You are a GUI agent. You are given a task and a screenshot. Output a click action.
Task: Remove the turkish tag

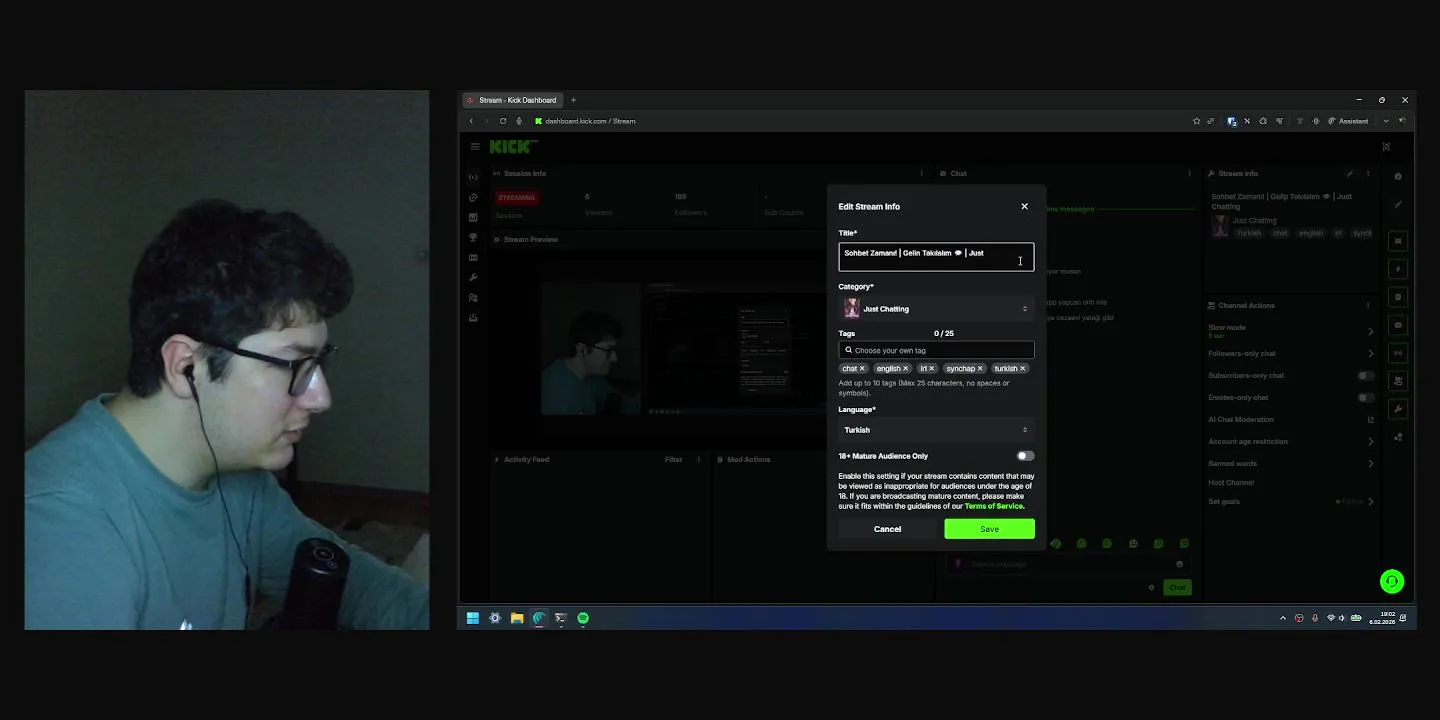click(1023, 368)
